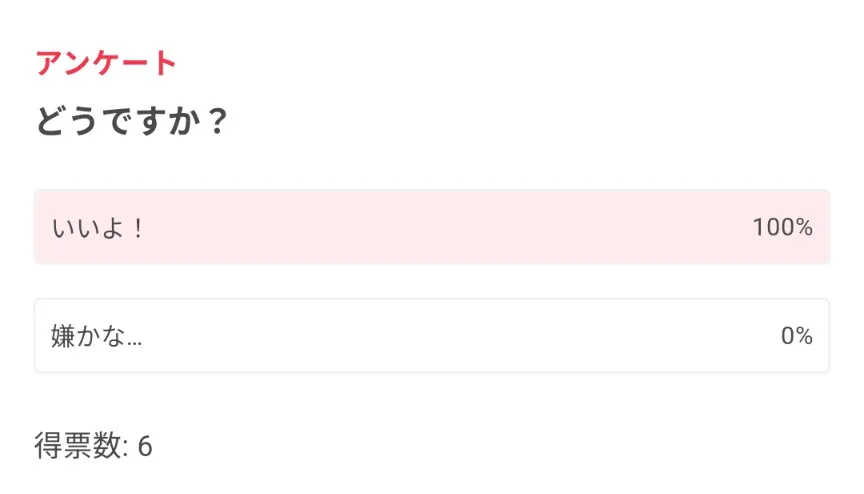This screenshot has height=494, width=864.
Task: Click the question mark in the title
Action: click(219, 123)
